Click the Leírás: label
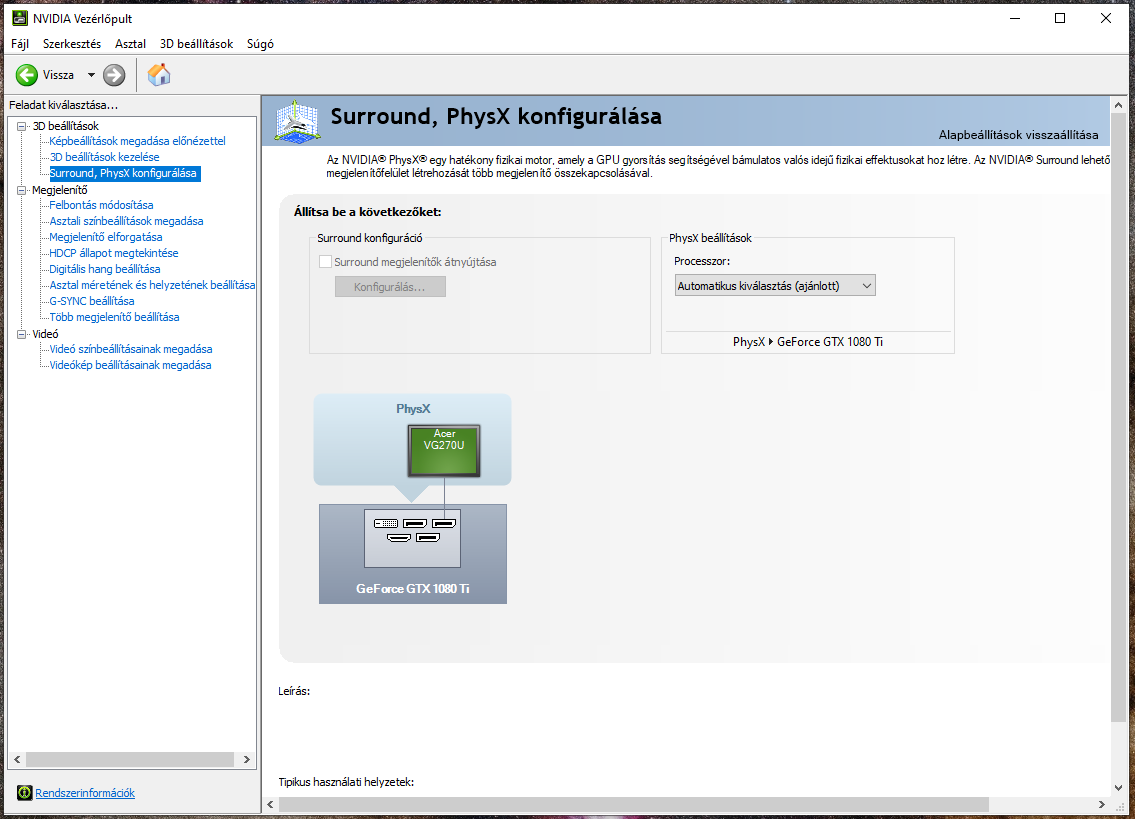1135x819 pixels. 294,691
